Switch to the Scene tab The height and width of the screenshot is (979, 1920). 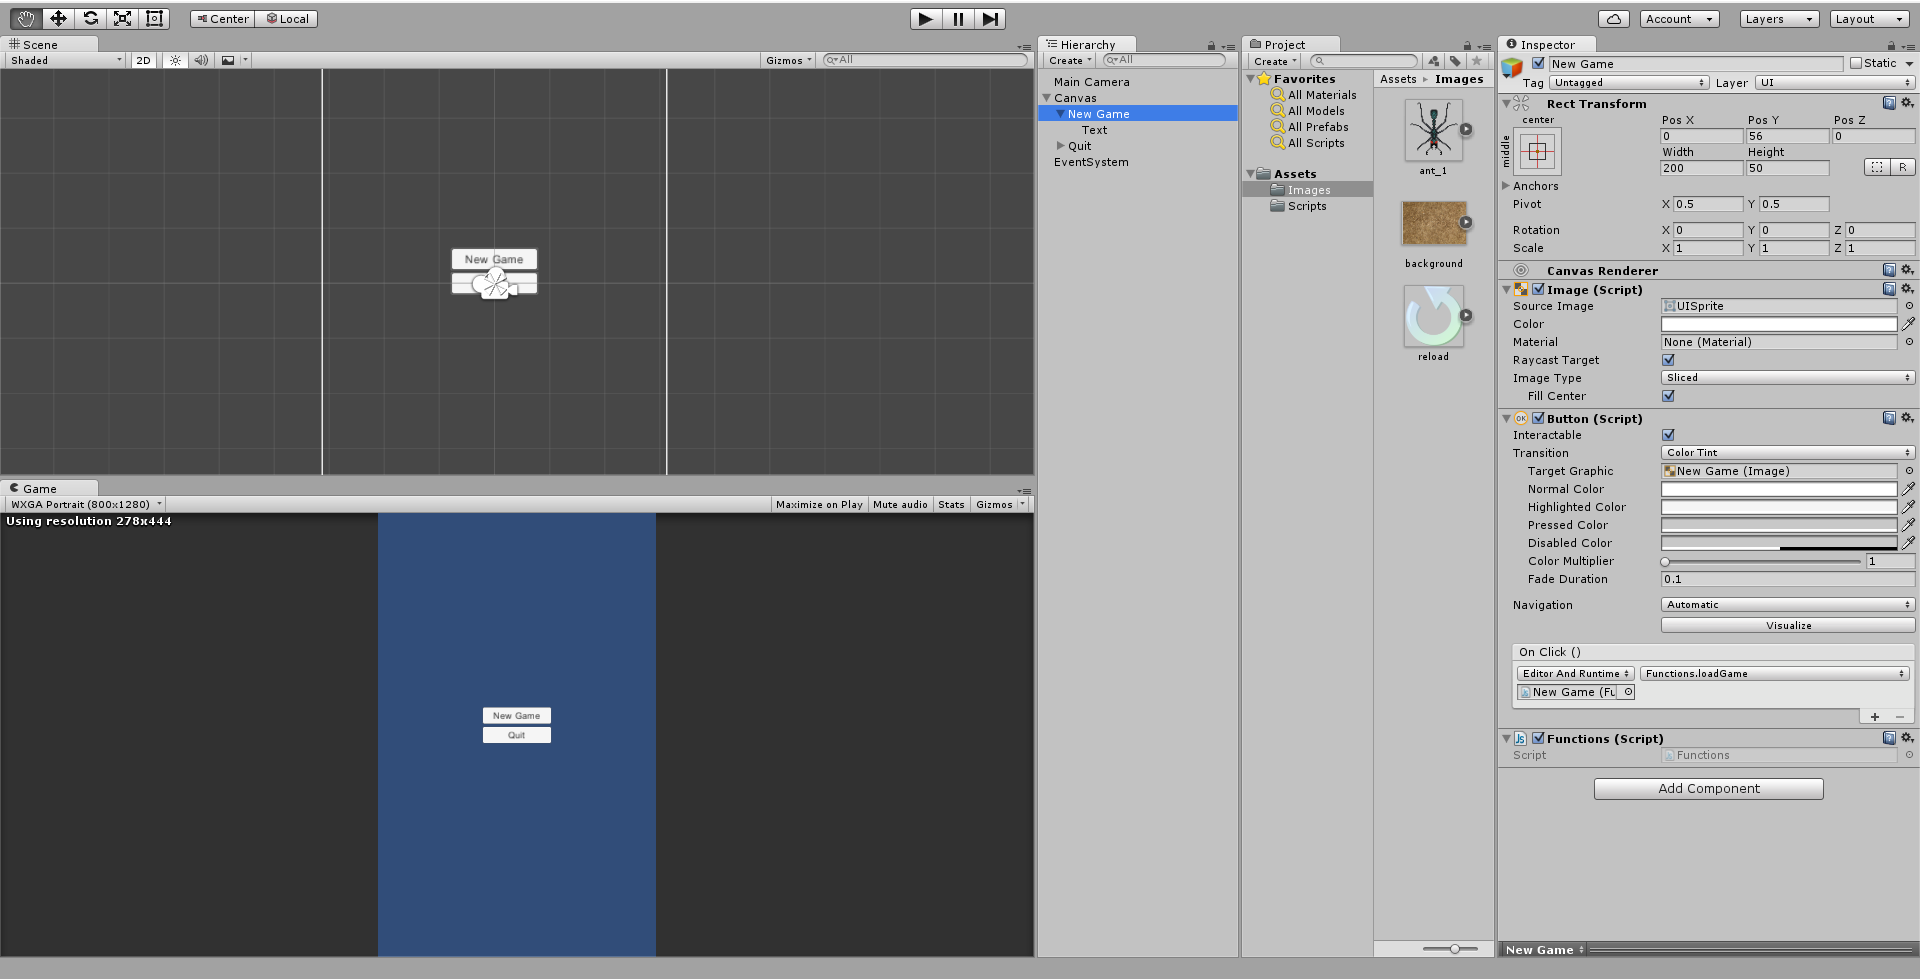[x=38, y=44]
